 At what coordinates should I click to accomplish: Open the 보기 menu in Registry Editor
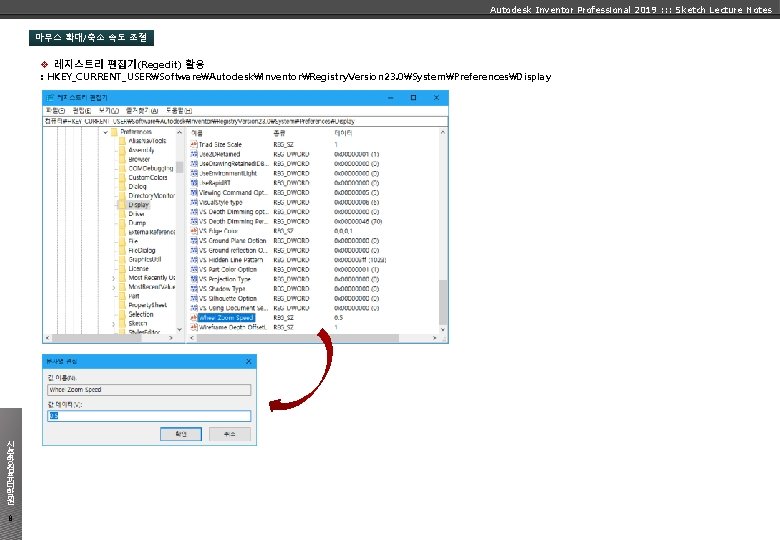(108, 110)
